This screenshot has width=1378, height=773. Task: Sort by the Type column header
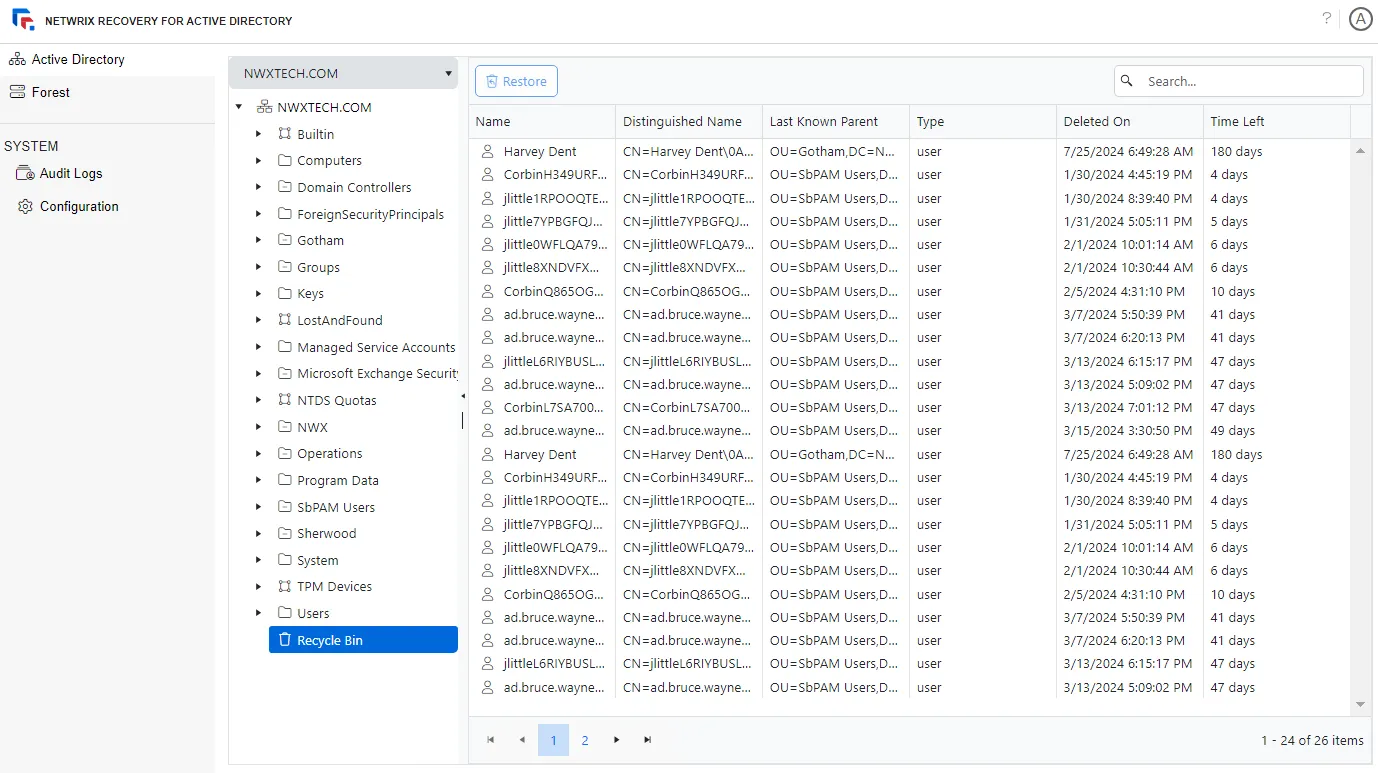click(983, 121)
